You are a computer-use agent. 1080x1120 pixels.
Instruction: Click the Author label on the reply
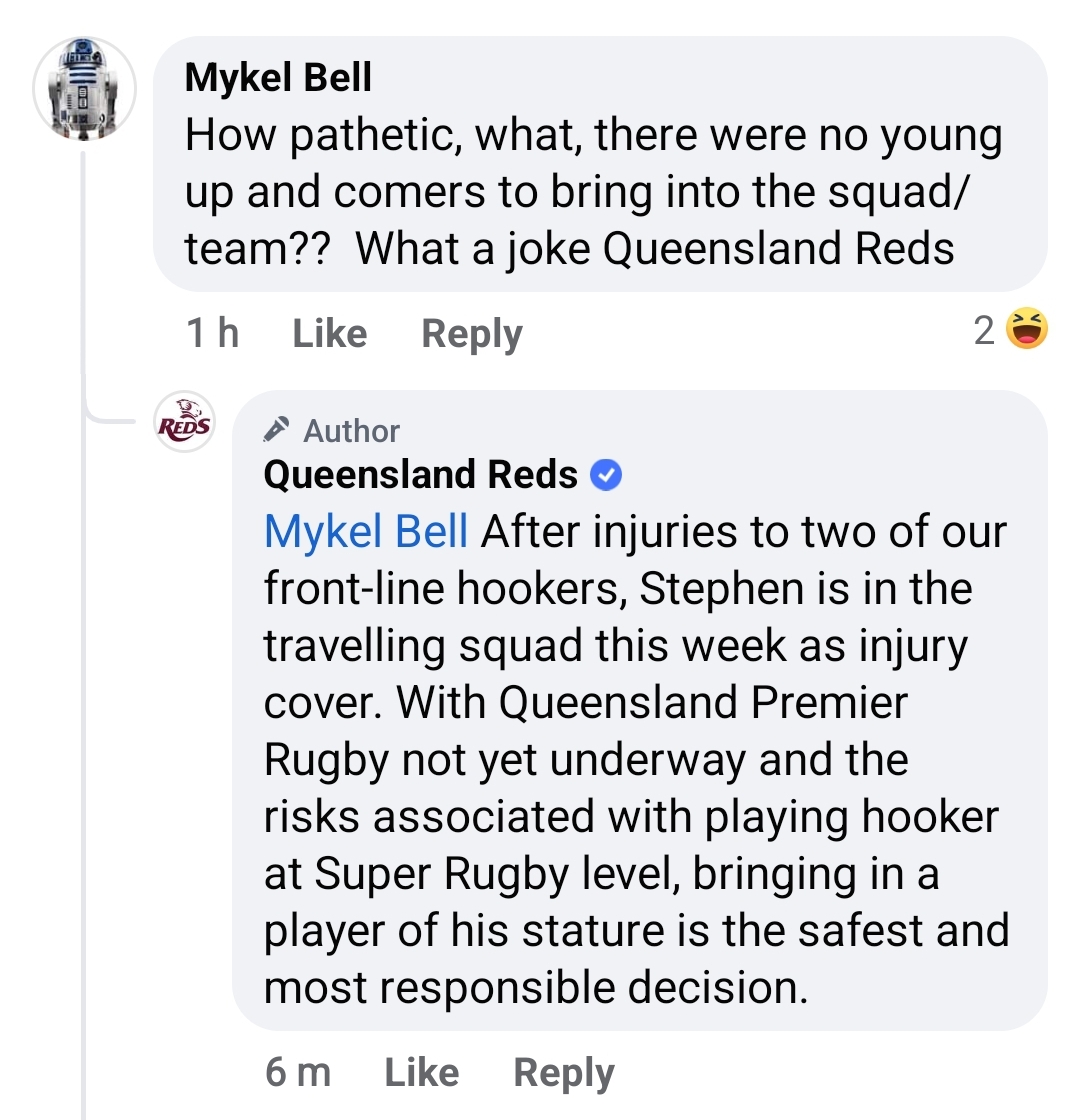pyautogui.click(x=351, y=431)
